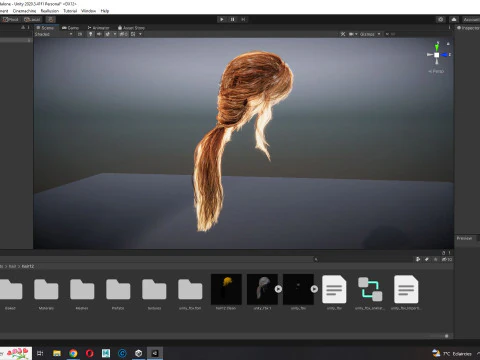This screenshot has height=360, width=480.
Task: Open the Animator tab
Action: click(x=98, y=28)
